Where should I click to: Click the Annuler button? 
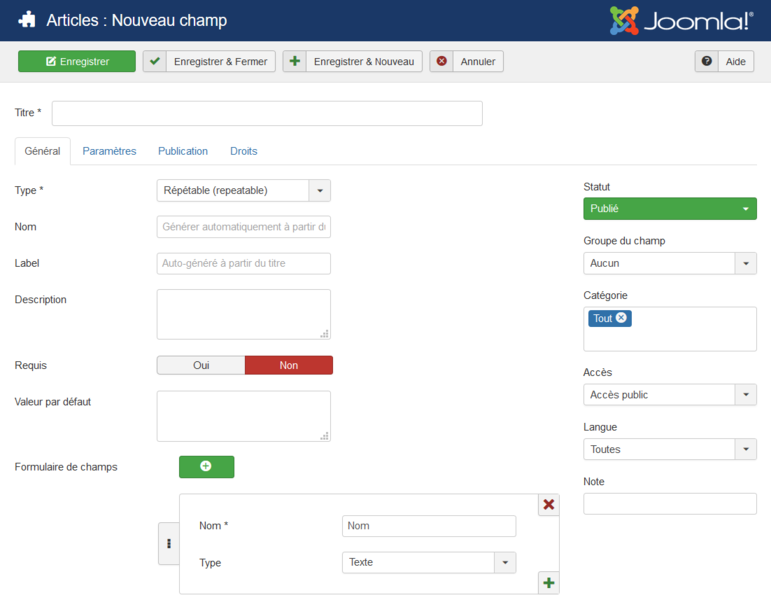coord(467,61)
